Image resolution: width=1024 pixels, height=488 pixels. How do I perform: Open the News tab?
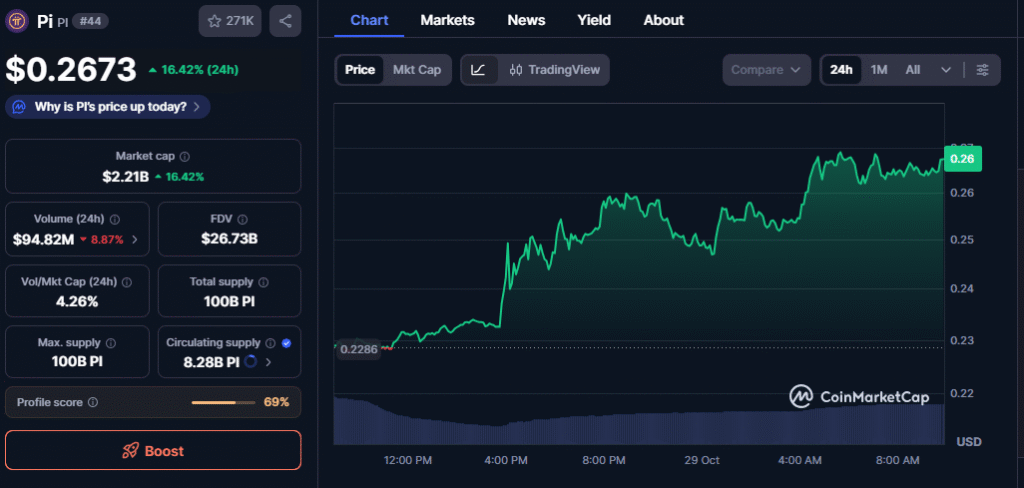click(526, 20)
